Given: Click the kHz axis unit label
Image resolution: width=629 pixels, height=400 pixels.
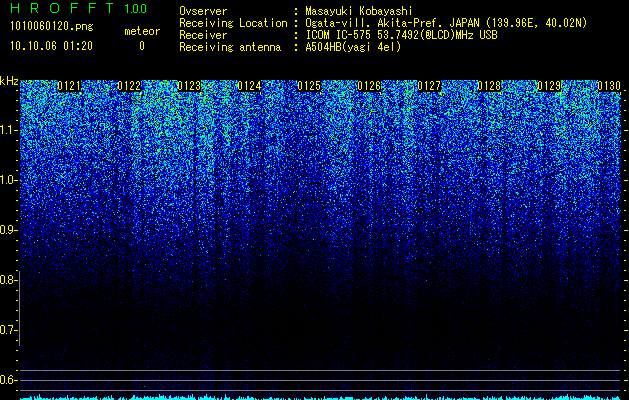Looking at the screenshot, I should tap(9, 81).
